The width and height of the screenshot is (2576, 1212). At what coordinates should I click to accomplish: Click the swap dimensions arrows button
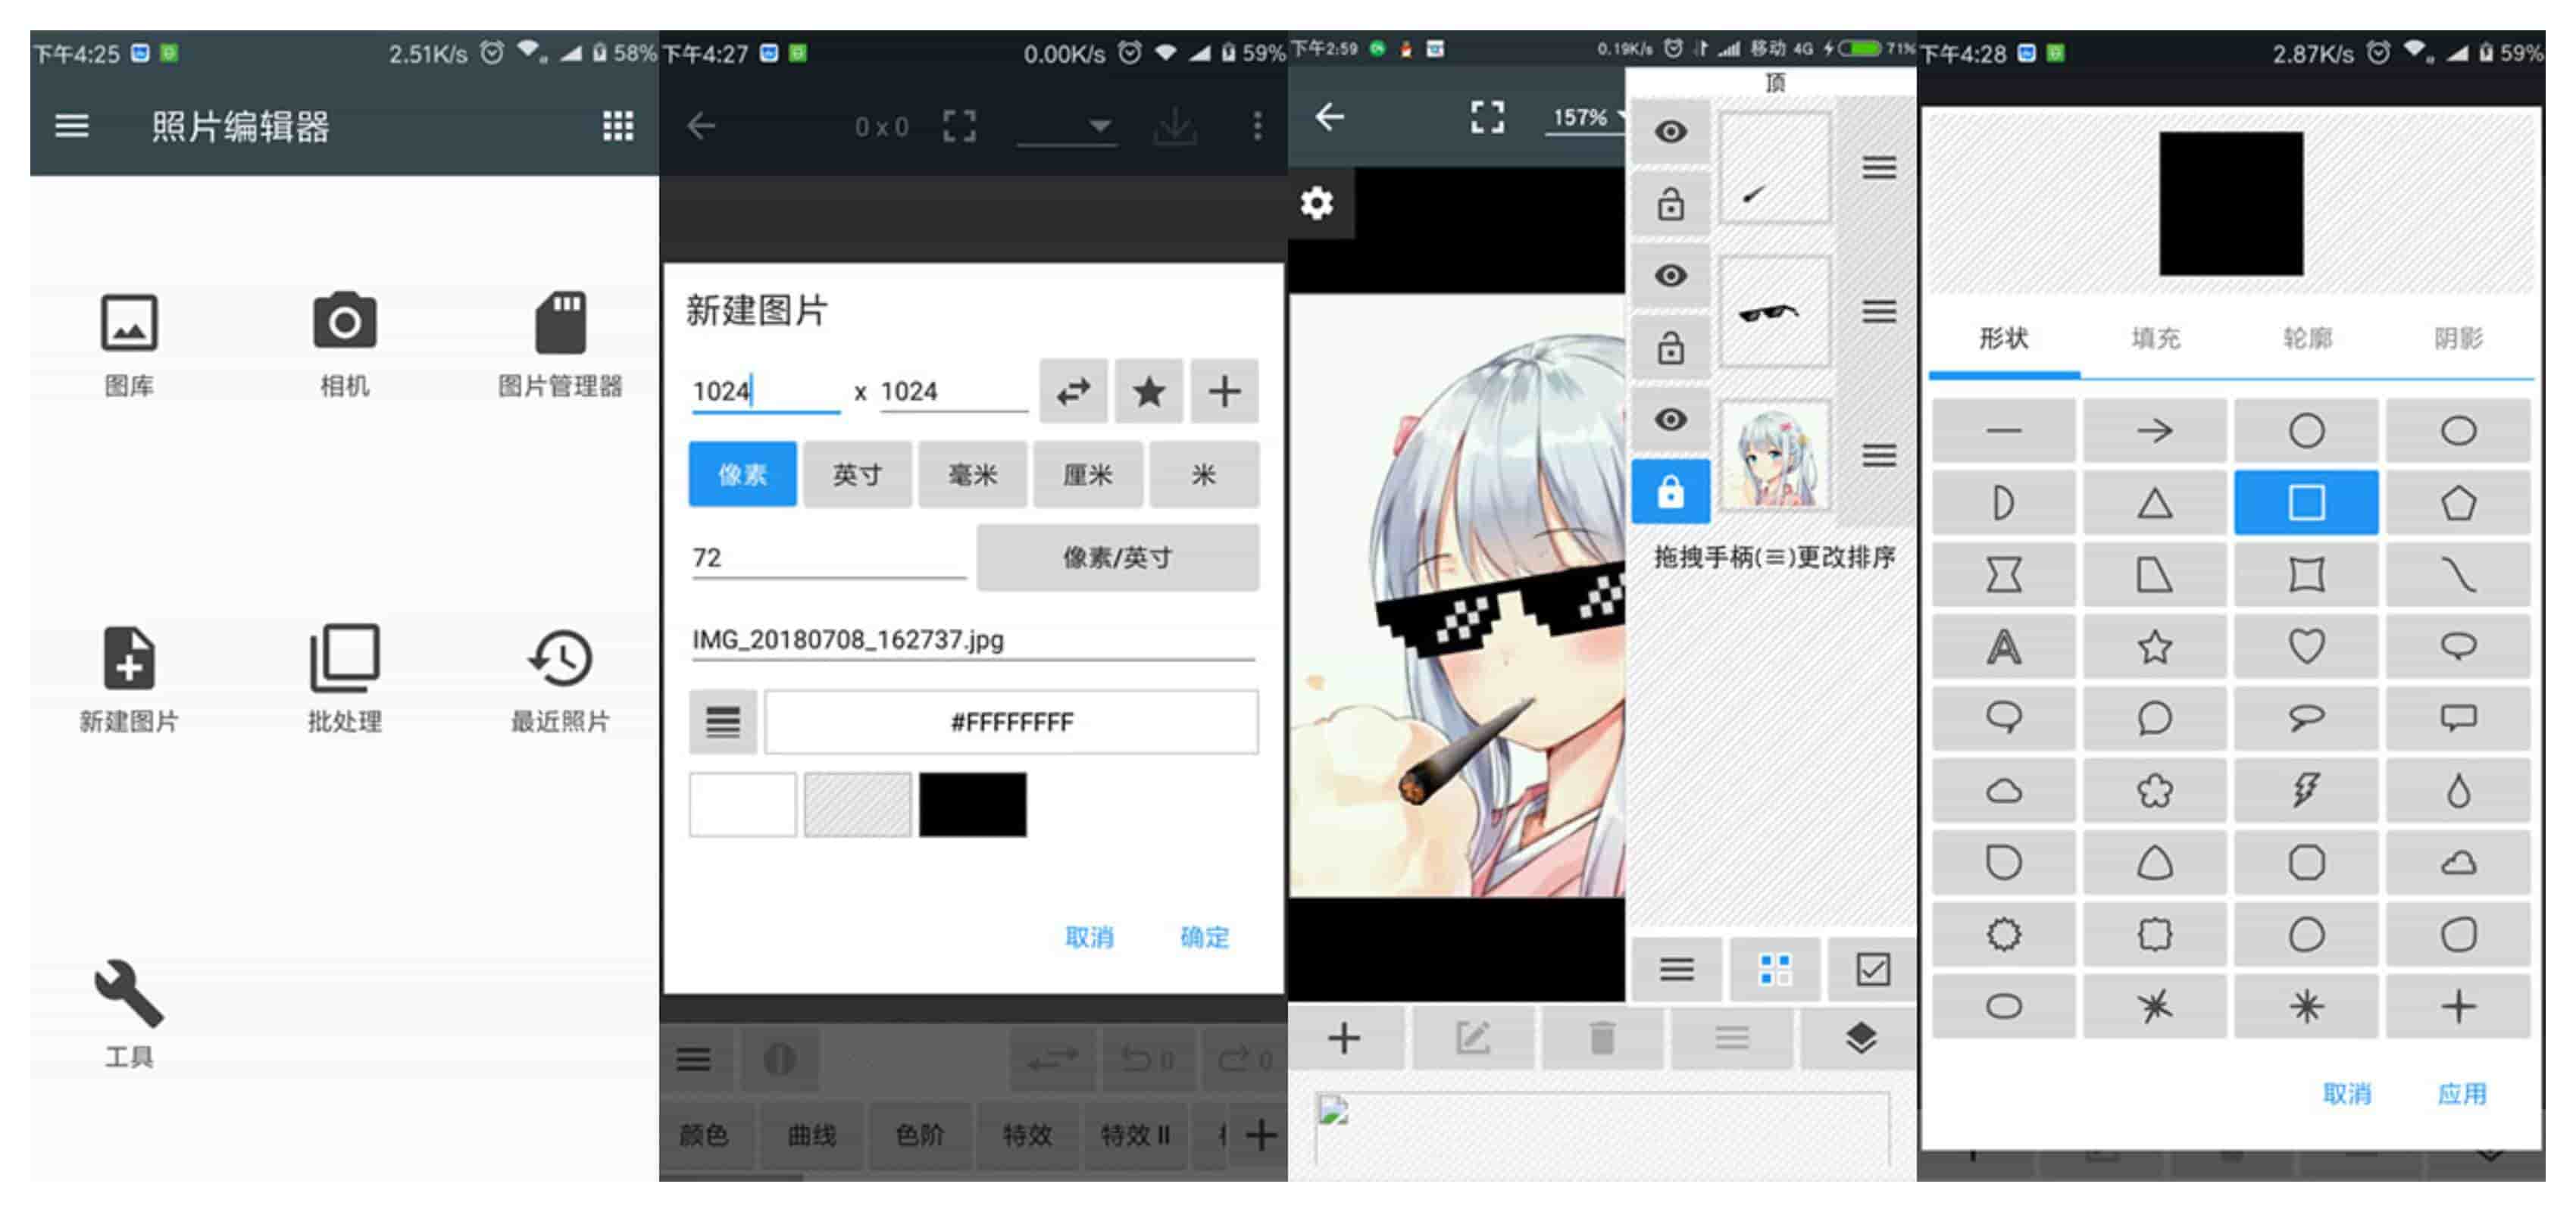pyautogui.click(x=1073, y=391)
